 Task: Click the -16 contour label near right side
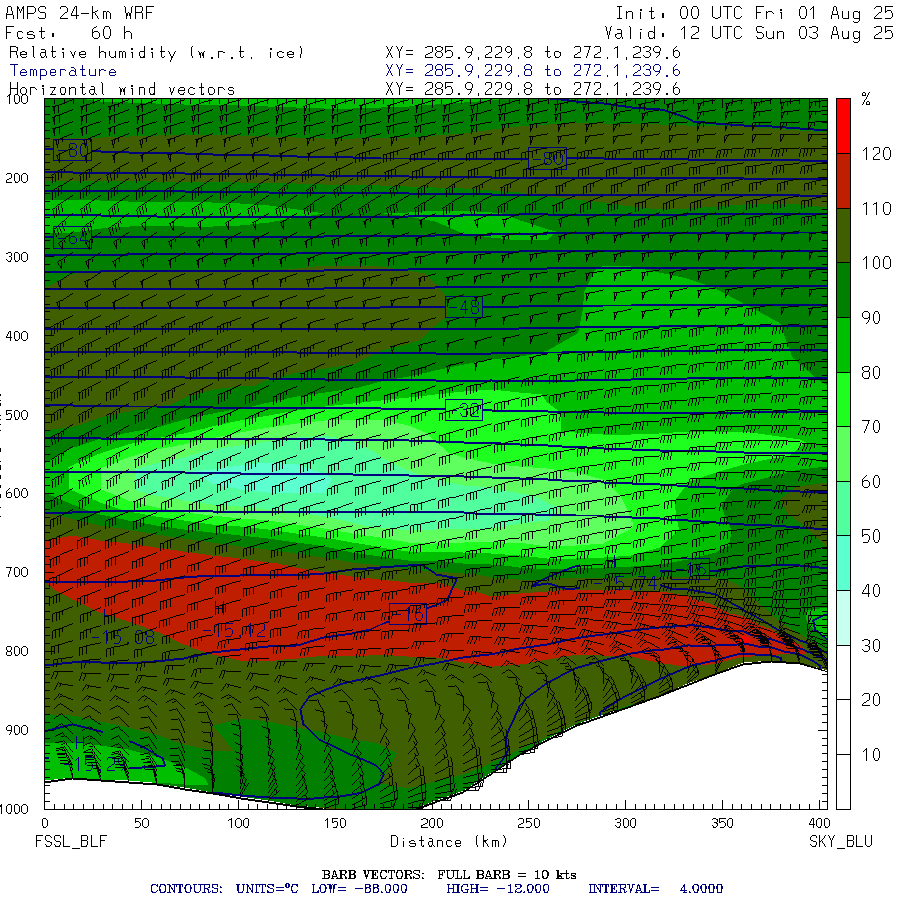[x=690, y=569]
